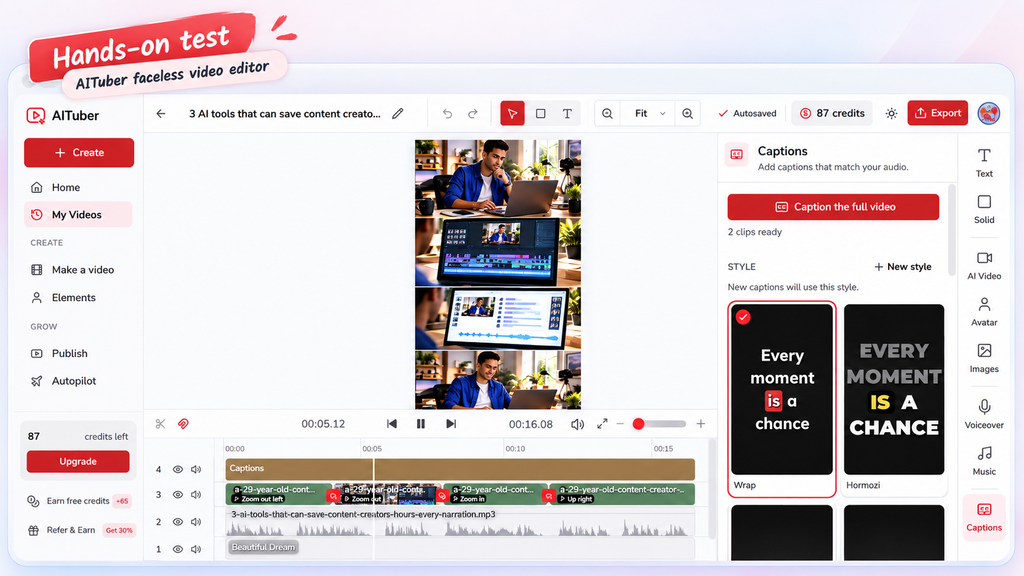Hide track 4 with its eye icon
Screen dimensions: 1024x576
178,470
